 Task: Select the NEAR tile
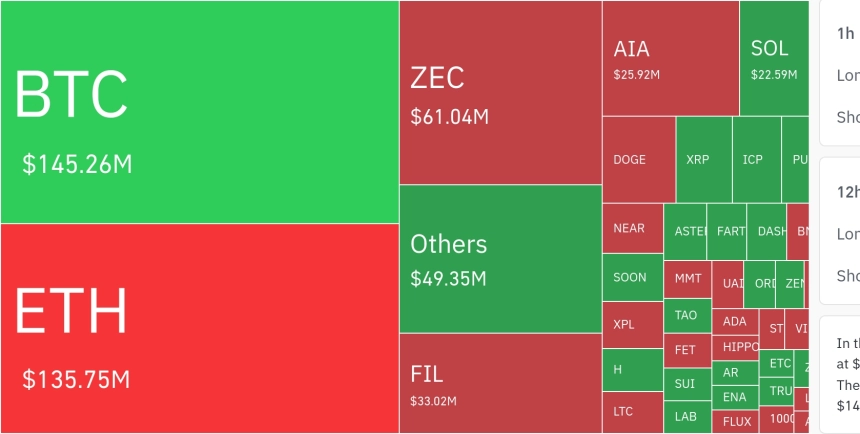632,228
